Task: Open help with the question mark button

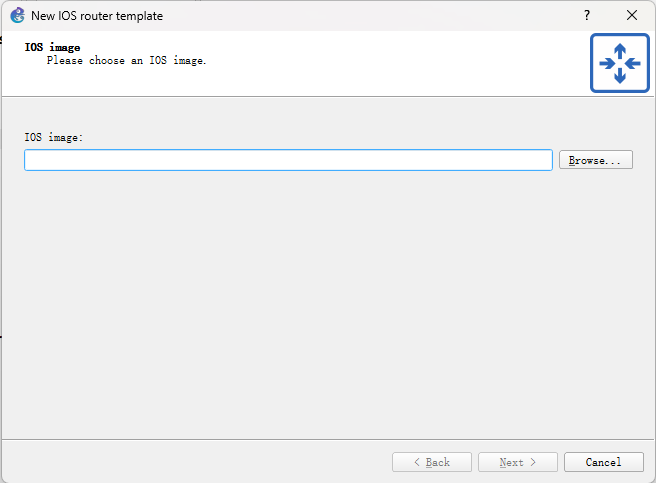Action: (x=587, y=15)
